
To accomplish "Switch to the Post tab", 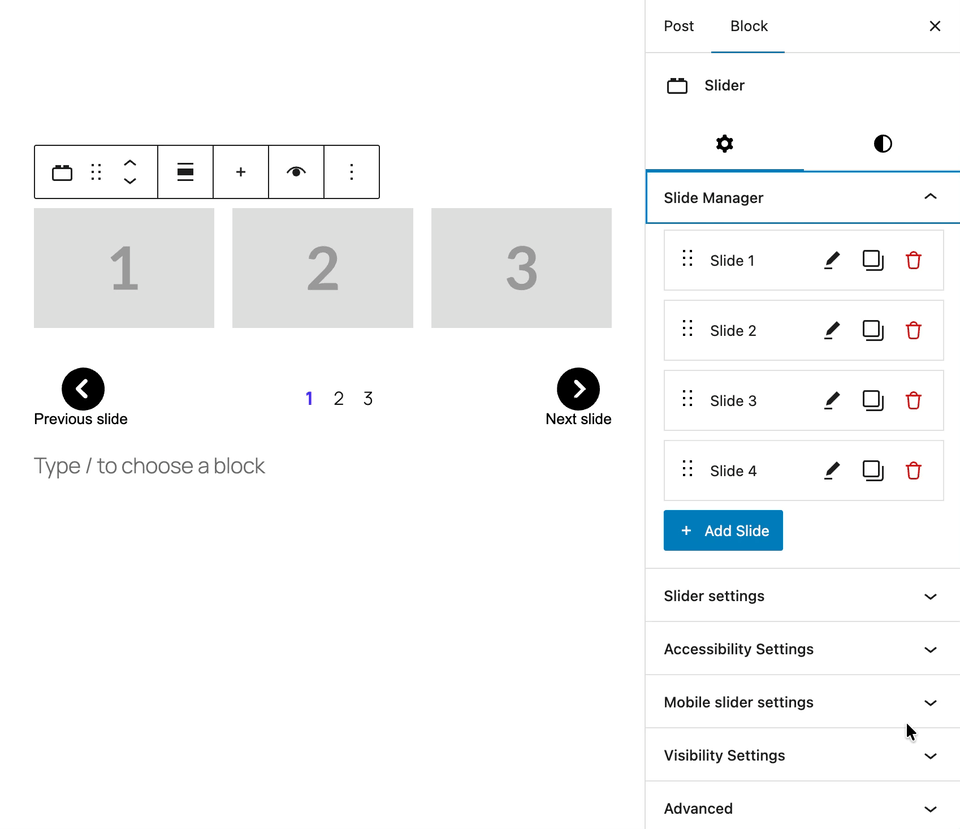I will click(679, 26).
